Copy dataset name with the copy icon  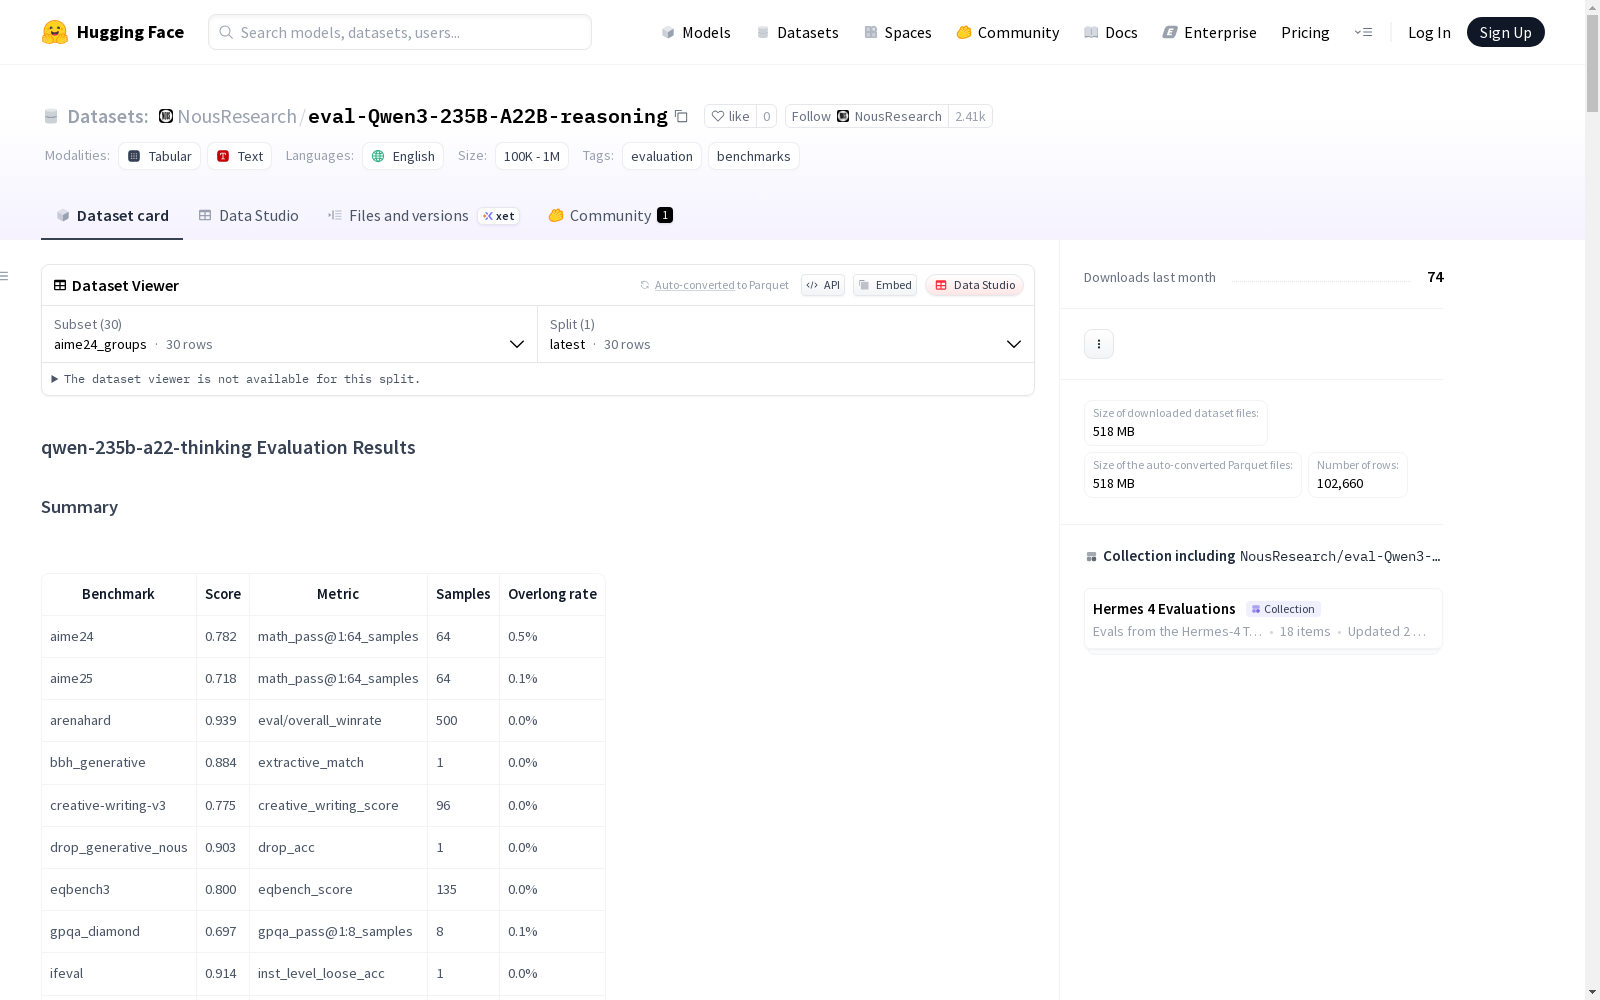[681, 116]
